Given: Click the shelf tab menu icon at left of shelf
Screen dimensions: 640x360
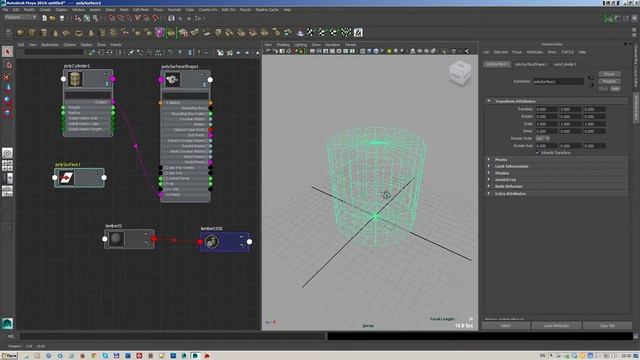Looking at the screenshot, I should coord(7,33).
